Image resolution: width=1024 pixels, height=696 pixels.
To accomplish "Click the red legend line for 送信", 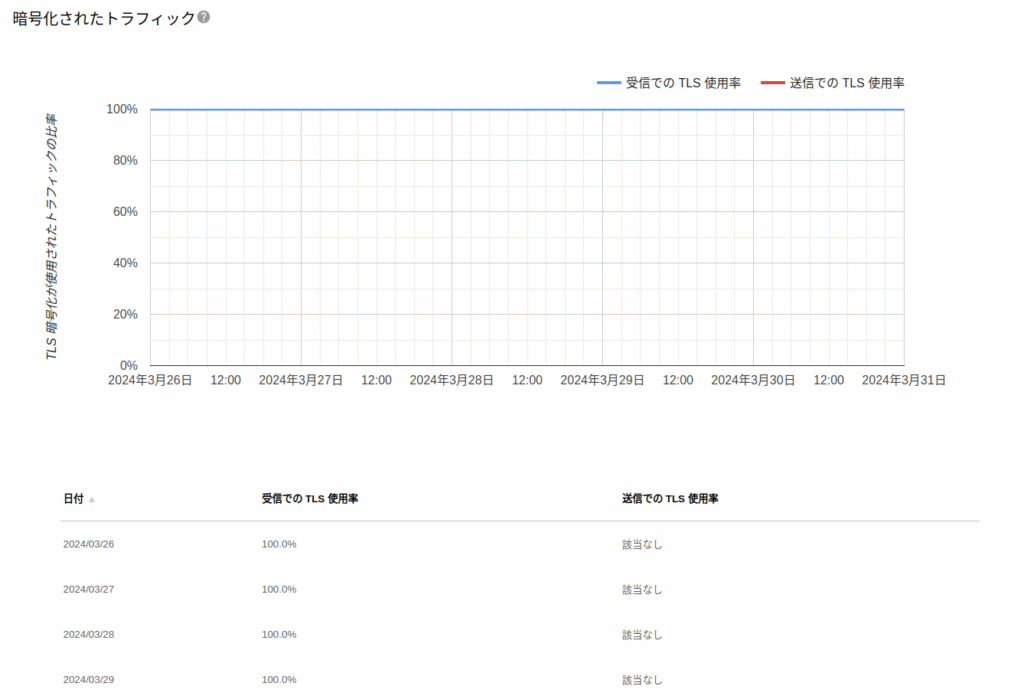I will pyautogui.click(x=772, y=83).
